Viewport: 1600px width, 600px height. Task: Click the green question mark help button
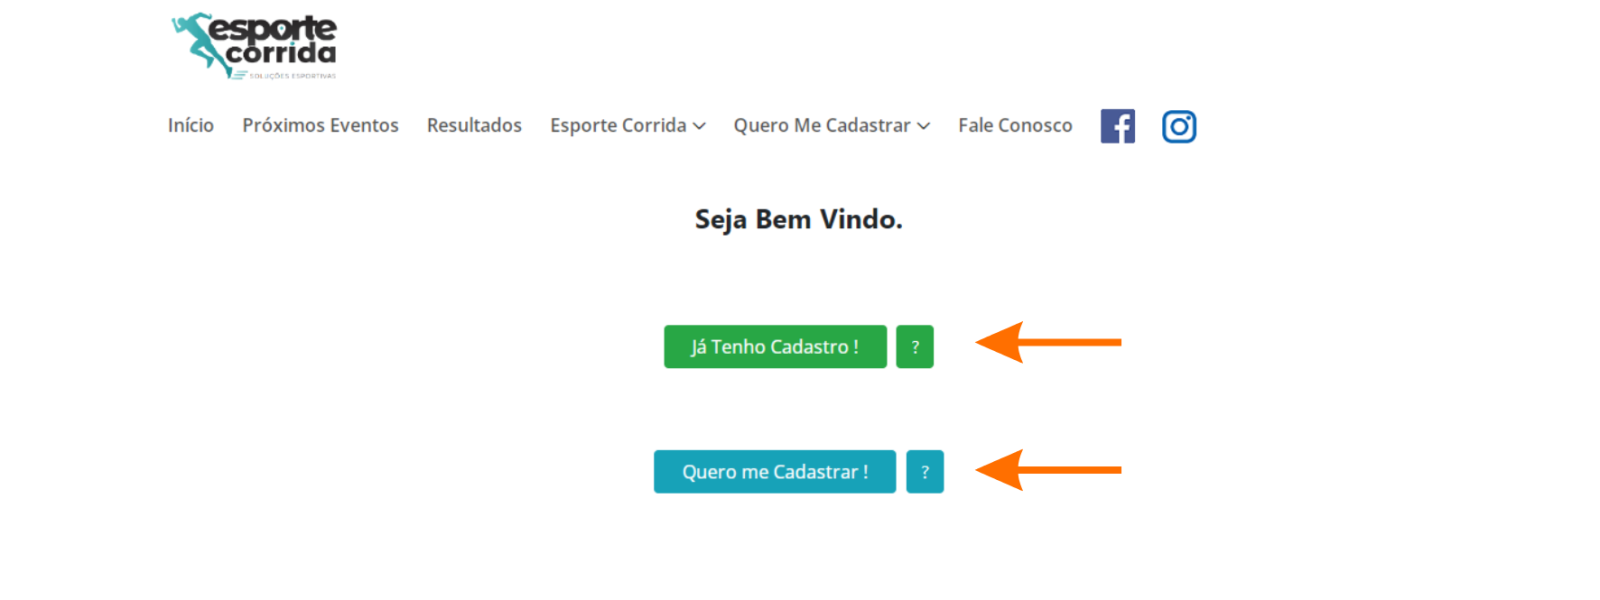tap(914, 347)
